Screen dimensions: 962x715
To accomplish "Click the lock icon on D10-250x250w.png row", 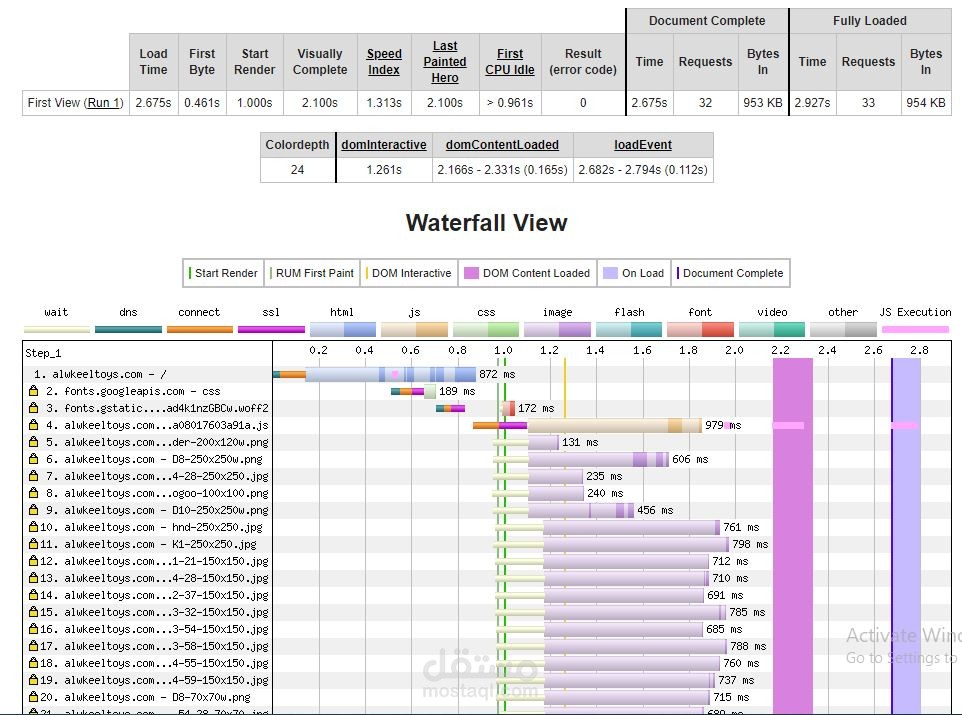I will (x=33, y=510).
